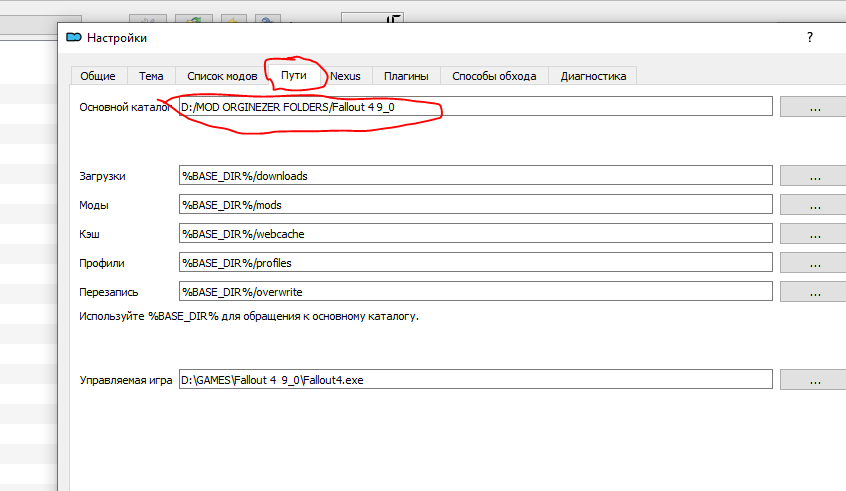
Task: Open the Тема tab
Action: [151, 76]
